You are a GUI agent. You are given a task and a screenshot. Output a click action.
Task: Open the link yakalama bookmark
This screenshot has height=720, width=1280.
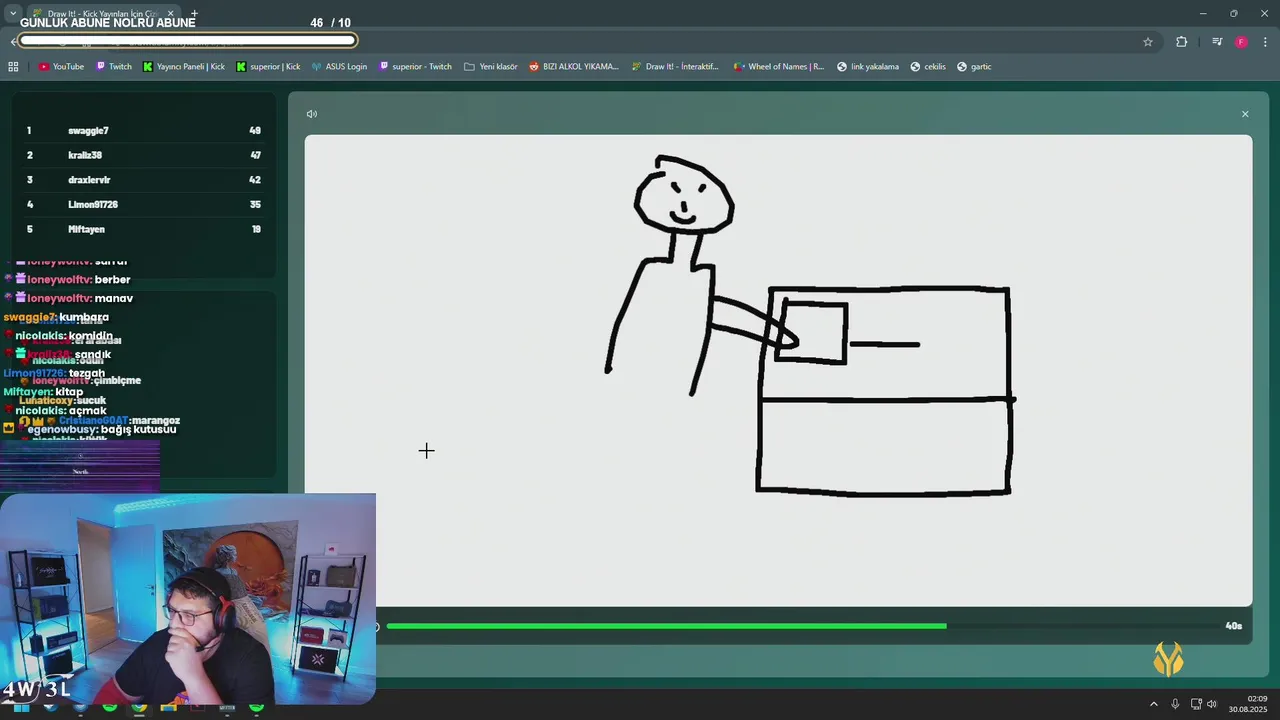[x=868, y=67]
